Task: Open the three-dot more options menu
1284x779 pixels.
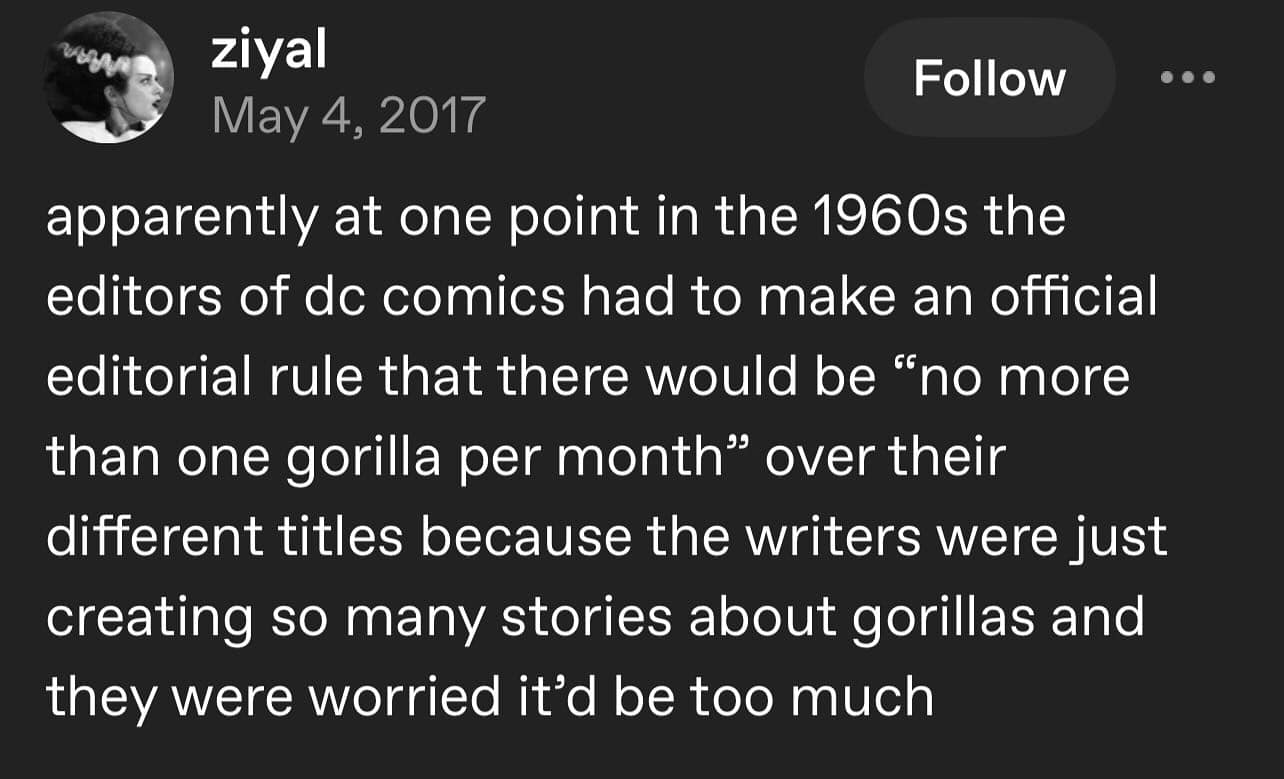Action: coord(1186,77)
